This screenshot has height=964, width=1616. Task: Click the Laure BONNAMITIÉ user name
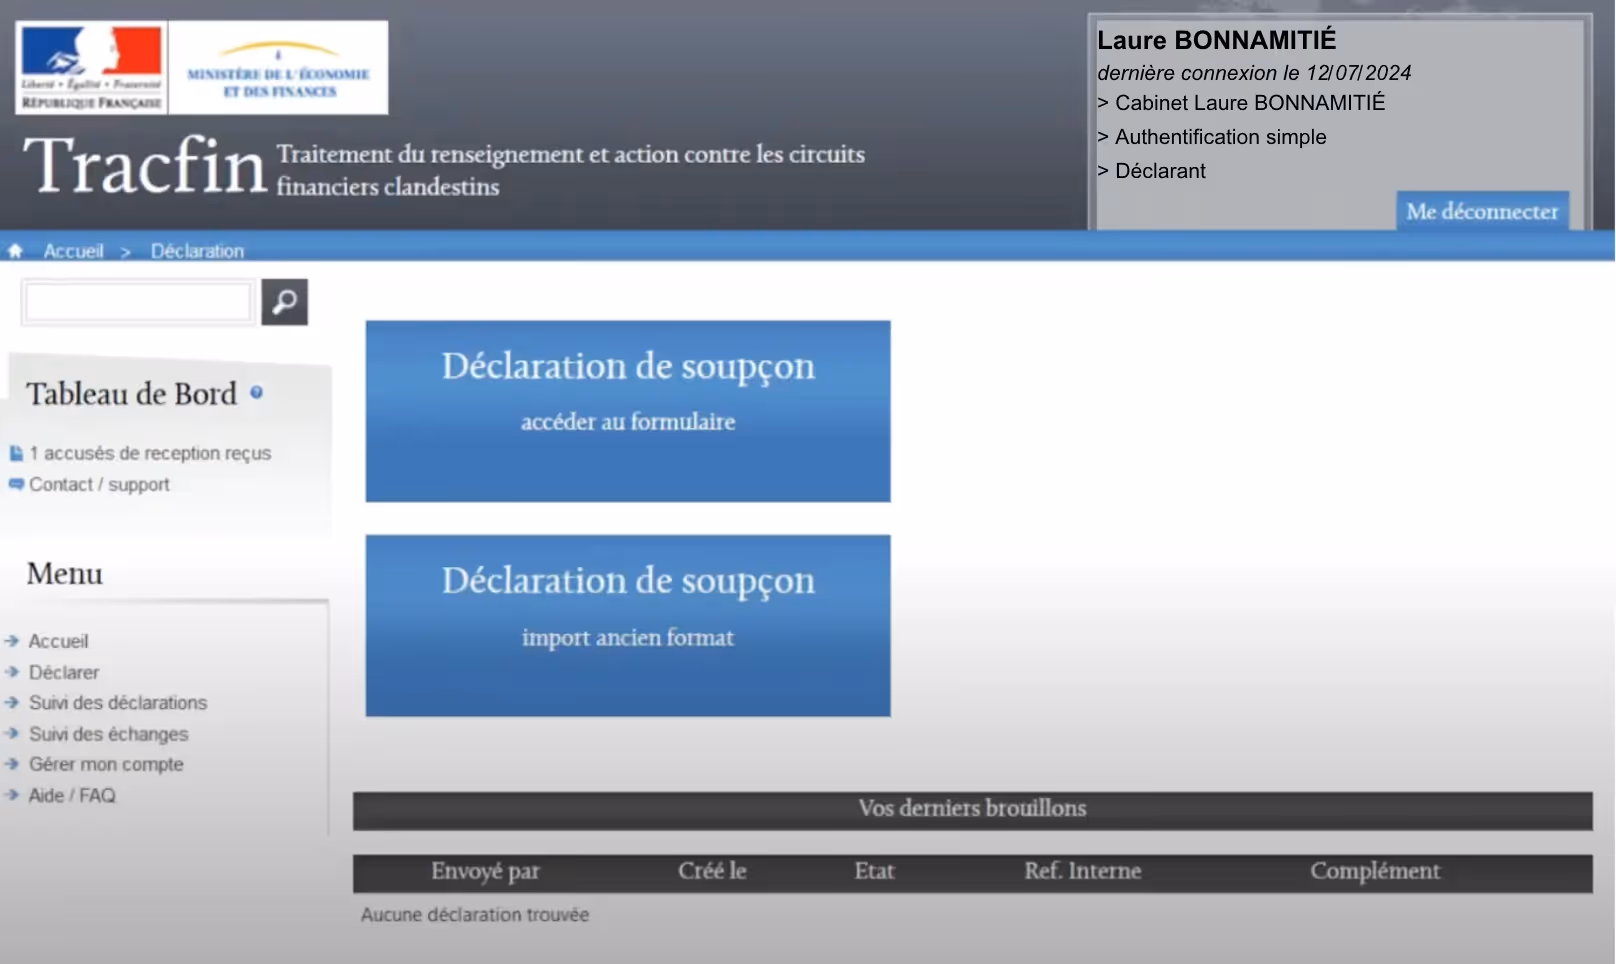click(x=1216, y=40)
